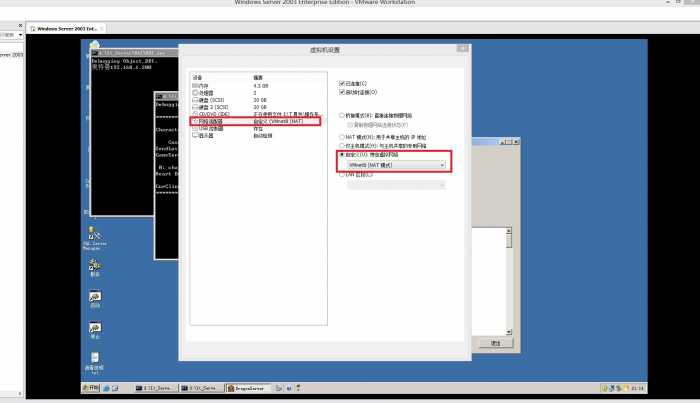Select the Processors device row
Screen dimensions: 700x403
pos(205,91)
